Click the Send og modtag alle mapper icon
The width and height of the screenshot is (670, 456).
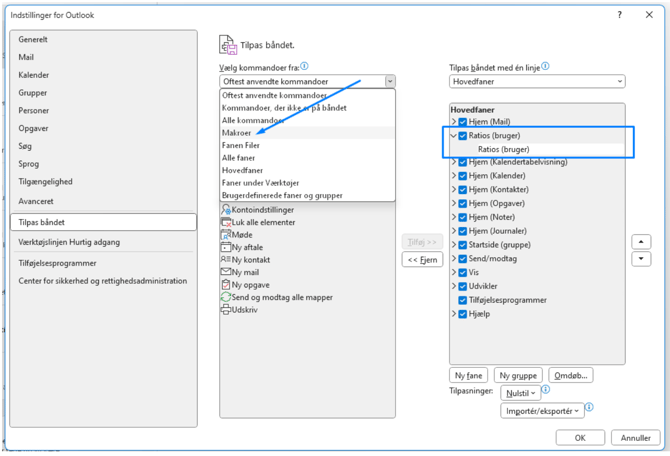point(226,297)
